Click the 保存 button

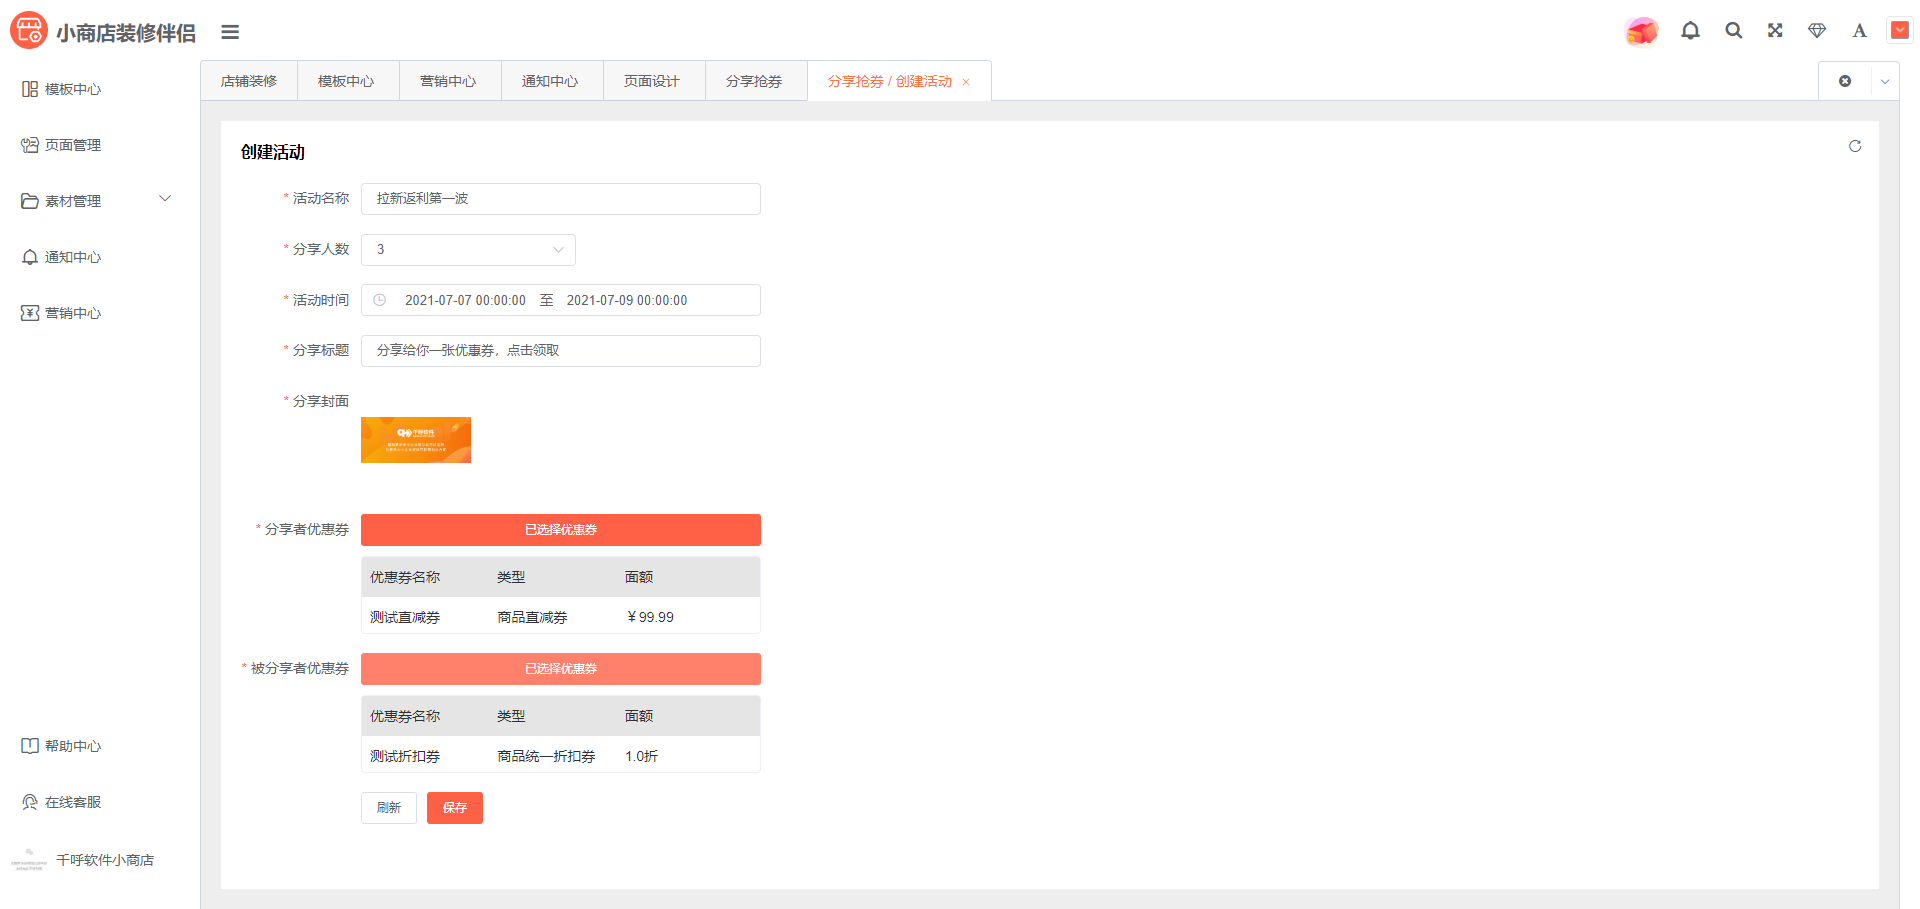[455, 808]
